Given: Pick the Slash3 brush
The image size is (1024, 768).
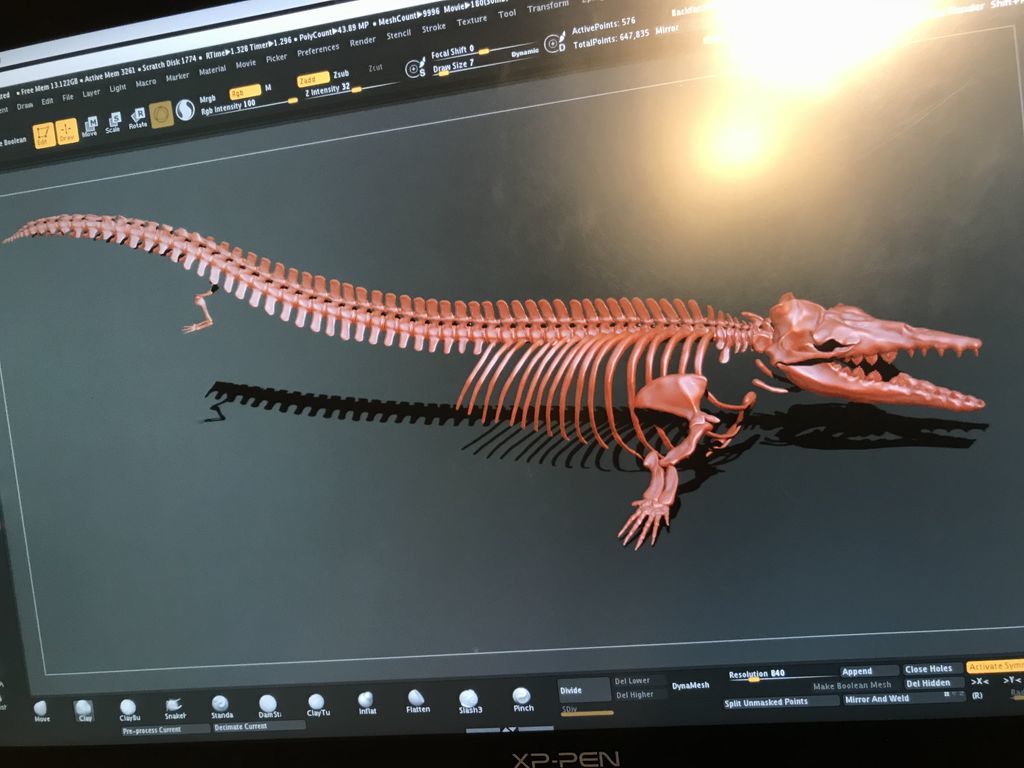Looking at the screenshot, I should click(x=470, y=702).
